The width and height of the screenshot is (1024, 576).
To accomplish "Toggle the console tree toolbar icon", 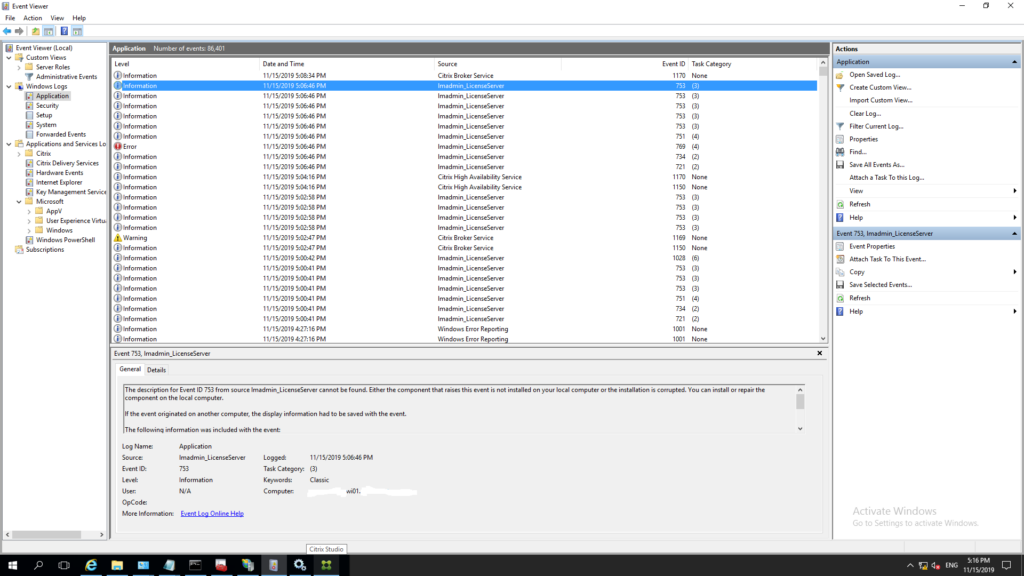I will click(x=48, y=31).
